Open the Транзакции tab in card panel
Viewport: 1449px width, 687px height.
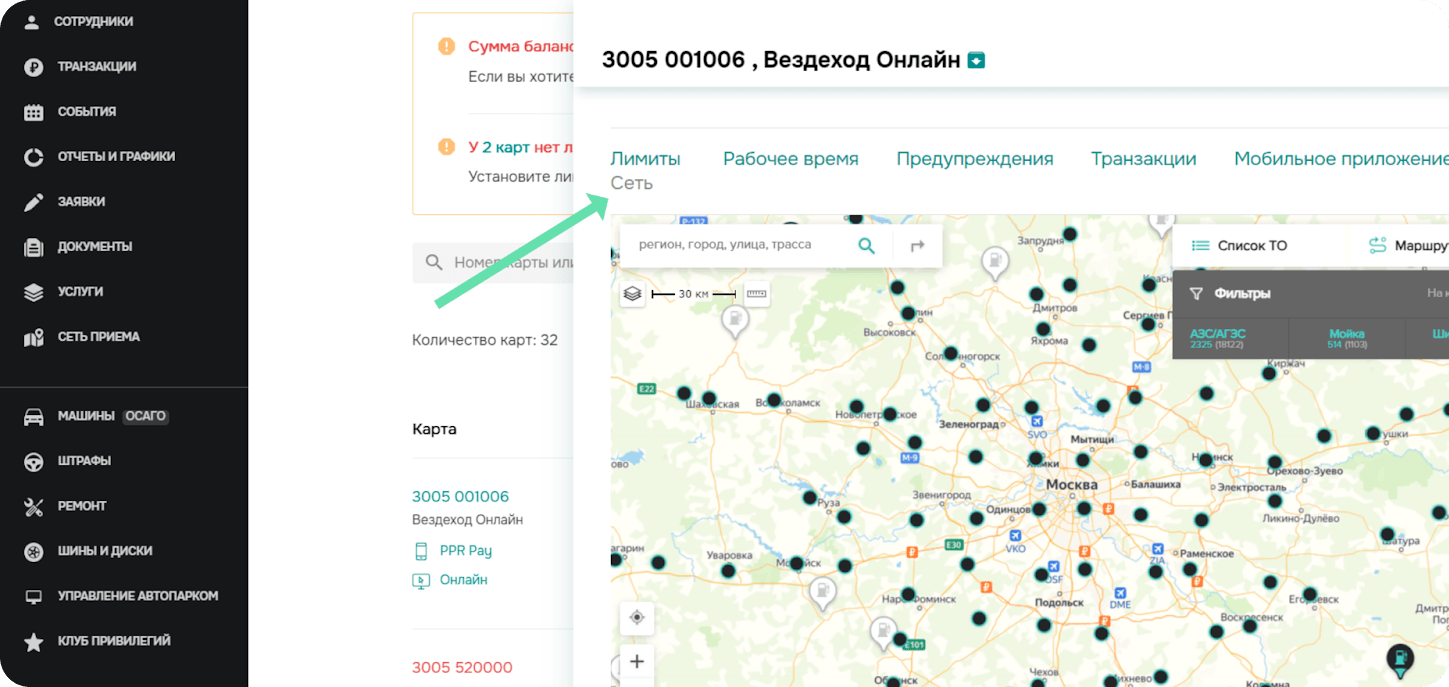(1143, 159)
